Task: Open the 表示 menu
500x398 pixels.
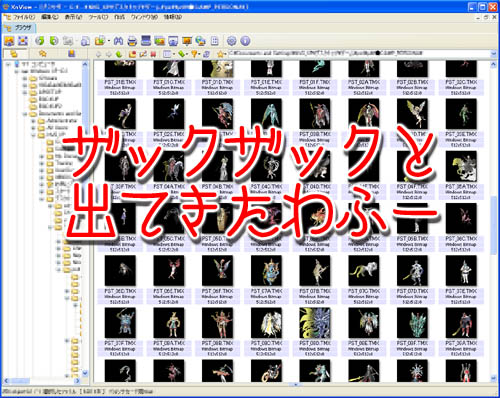Action: tap(73, 17)
